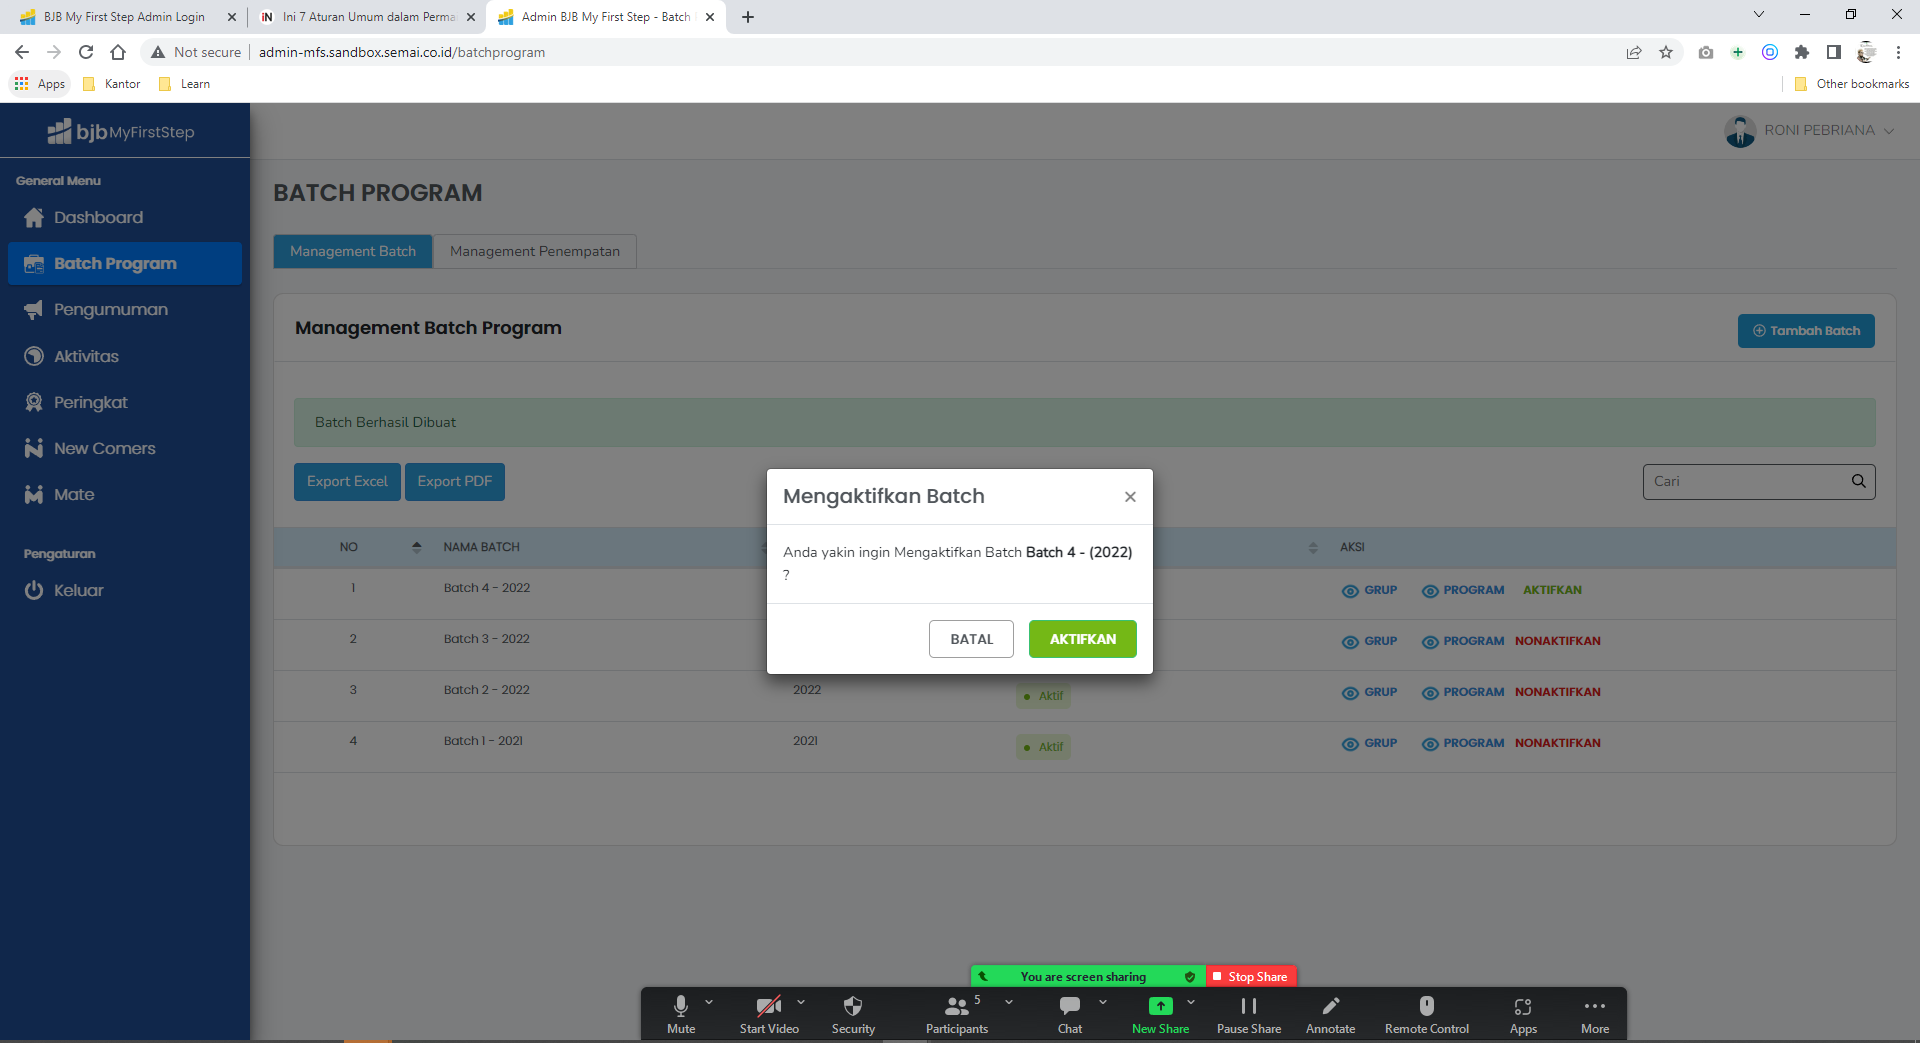Switch to the Management Penempatan tab

click(x=535, y=251)
